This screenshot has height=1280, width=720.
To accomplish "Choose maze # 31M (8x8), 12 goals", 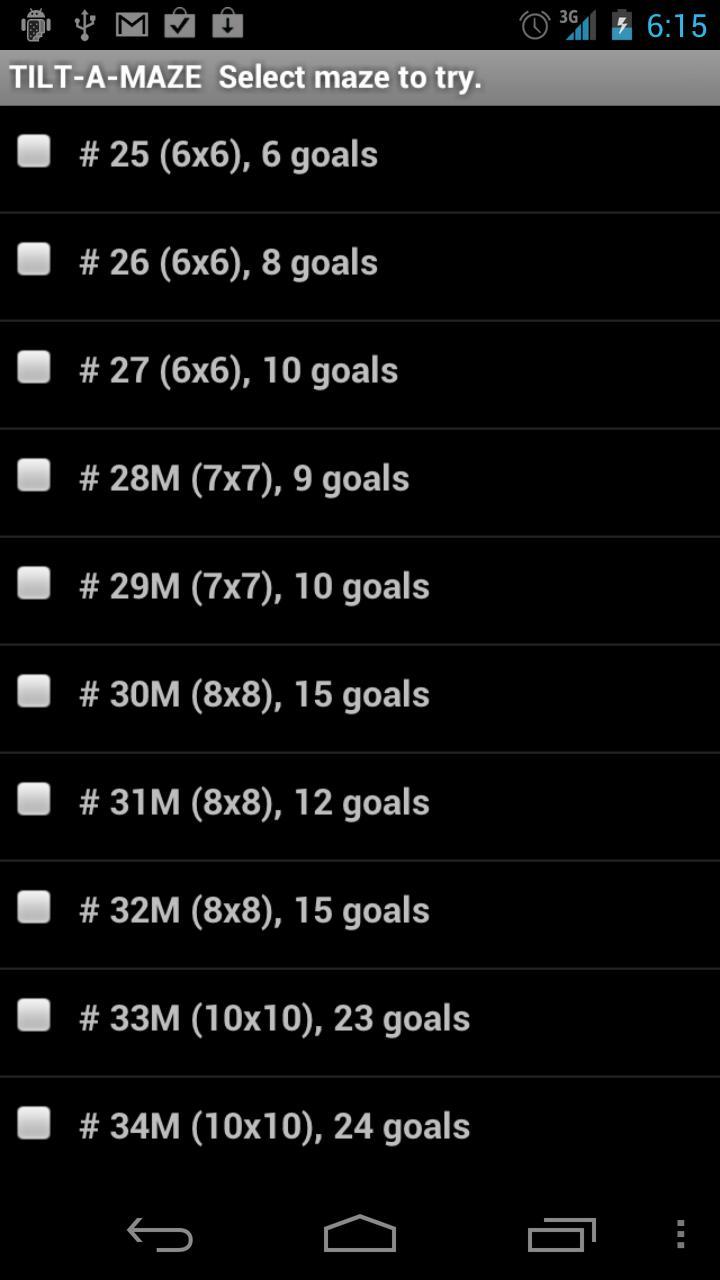I will click(x=360, y=807).
